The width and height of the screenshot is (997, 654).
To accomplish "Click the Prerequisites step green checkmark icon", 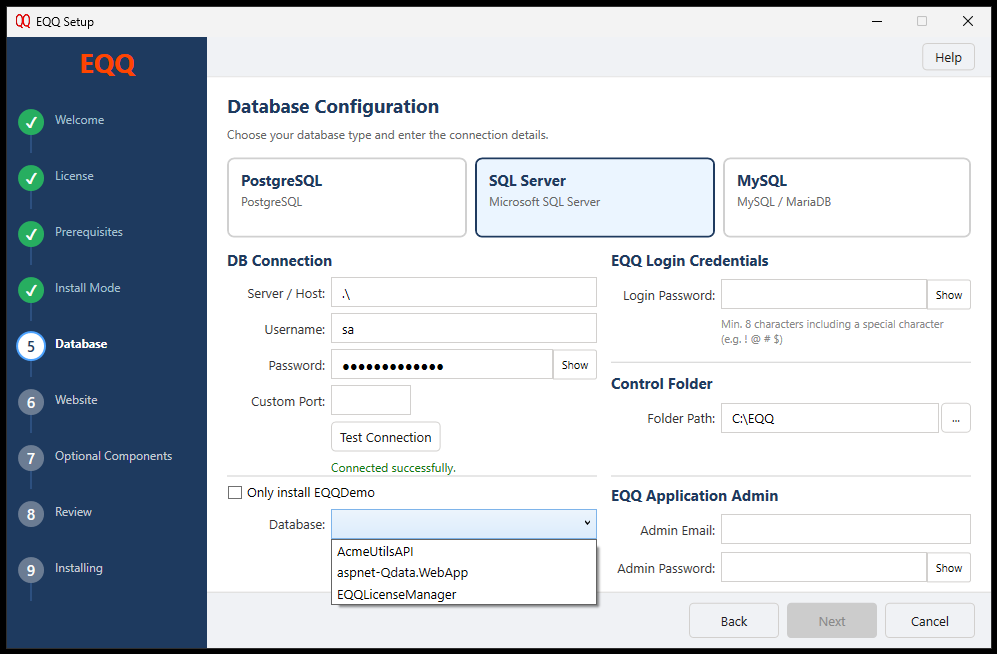I will tap(31, 234).
